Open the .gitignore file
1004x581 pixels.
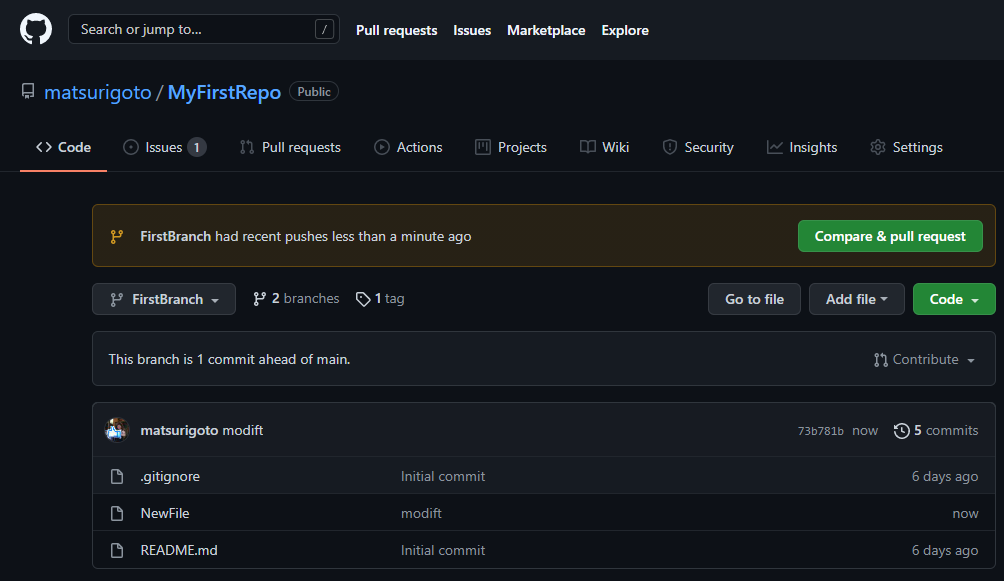click(x=170, y=477)
